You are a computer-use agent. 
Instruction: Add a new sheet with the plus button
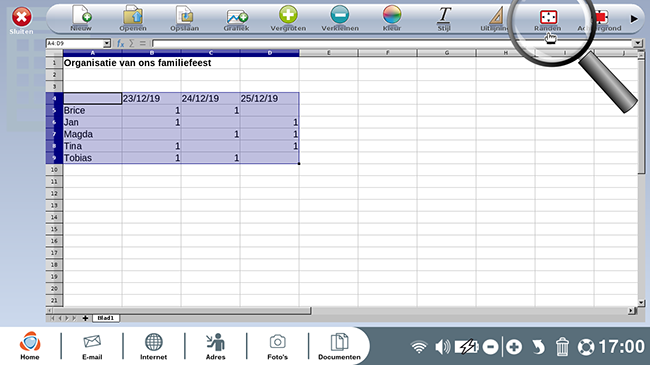(85, 318)
